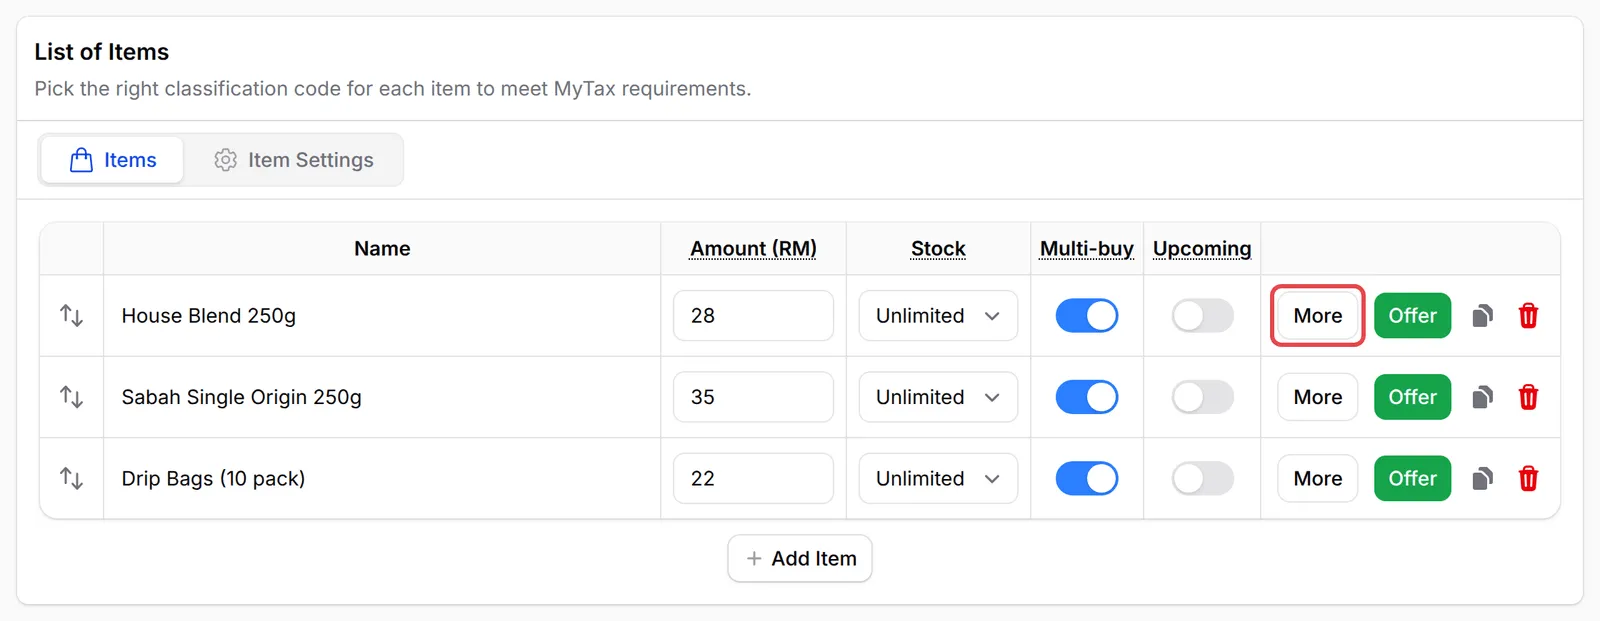Turn off Multi-buy for Drip Bags
1600x621 pixels.
pos(1087,478)
